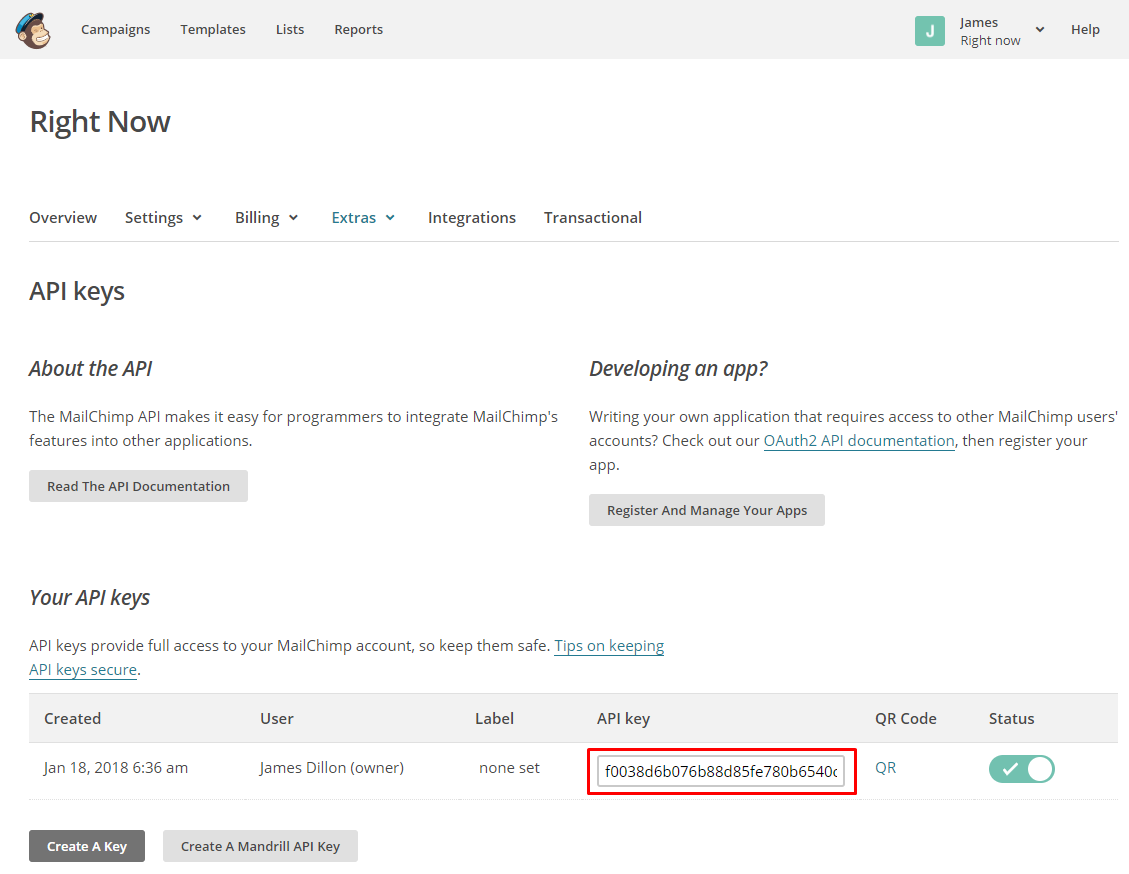Switch to the Overview tab
Viewport: 1129px width, 874px height.
(x=63, y=217)
